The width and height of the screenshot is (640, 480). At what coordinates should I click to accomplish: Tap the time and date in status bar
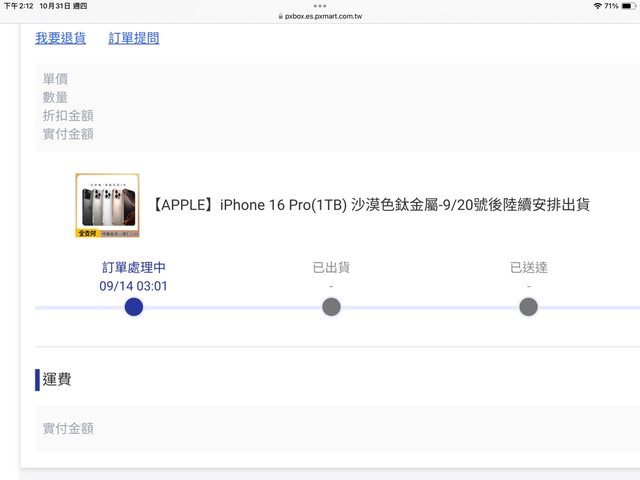pyautogui.click(x=45, y=6)
